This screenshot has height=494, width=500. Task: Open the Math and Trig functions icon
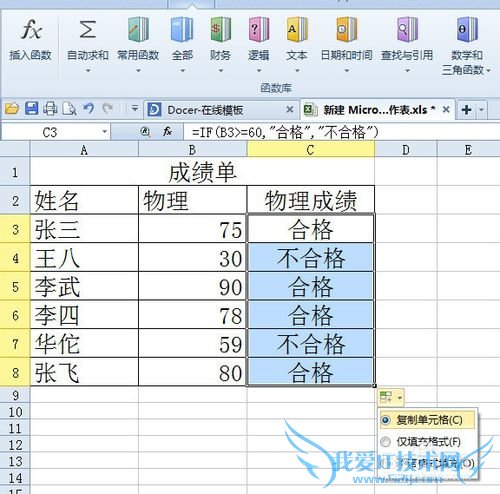point(467,30)
